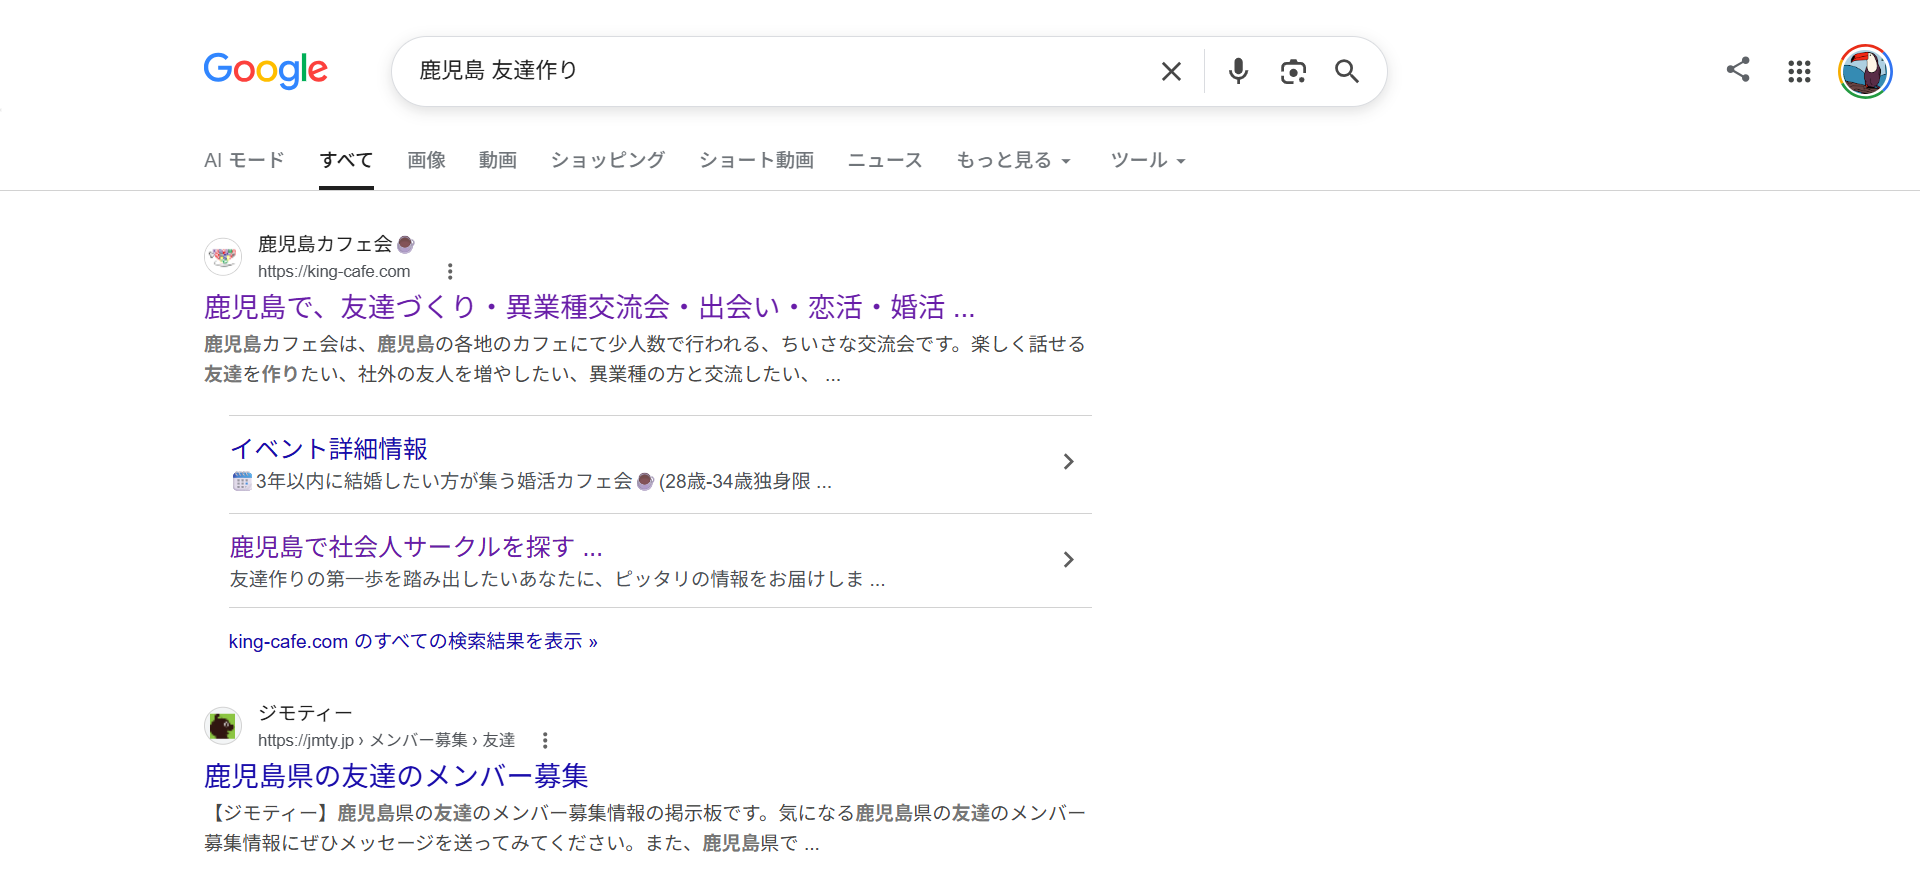Expand the もっと見る dropdown
Image resolution: width=1920 pixels, height=869 pixels.
coord(1013,160)
